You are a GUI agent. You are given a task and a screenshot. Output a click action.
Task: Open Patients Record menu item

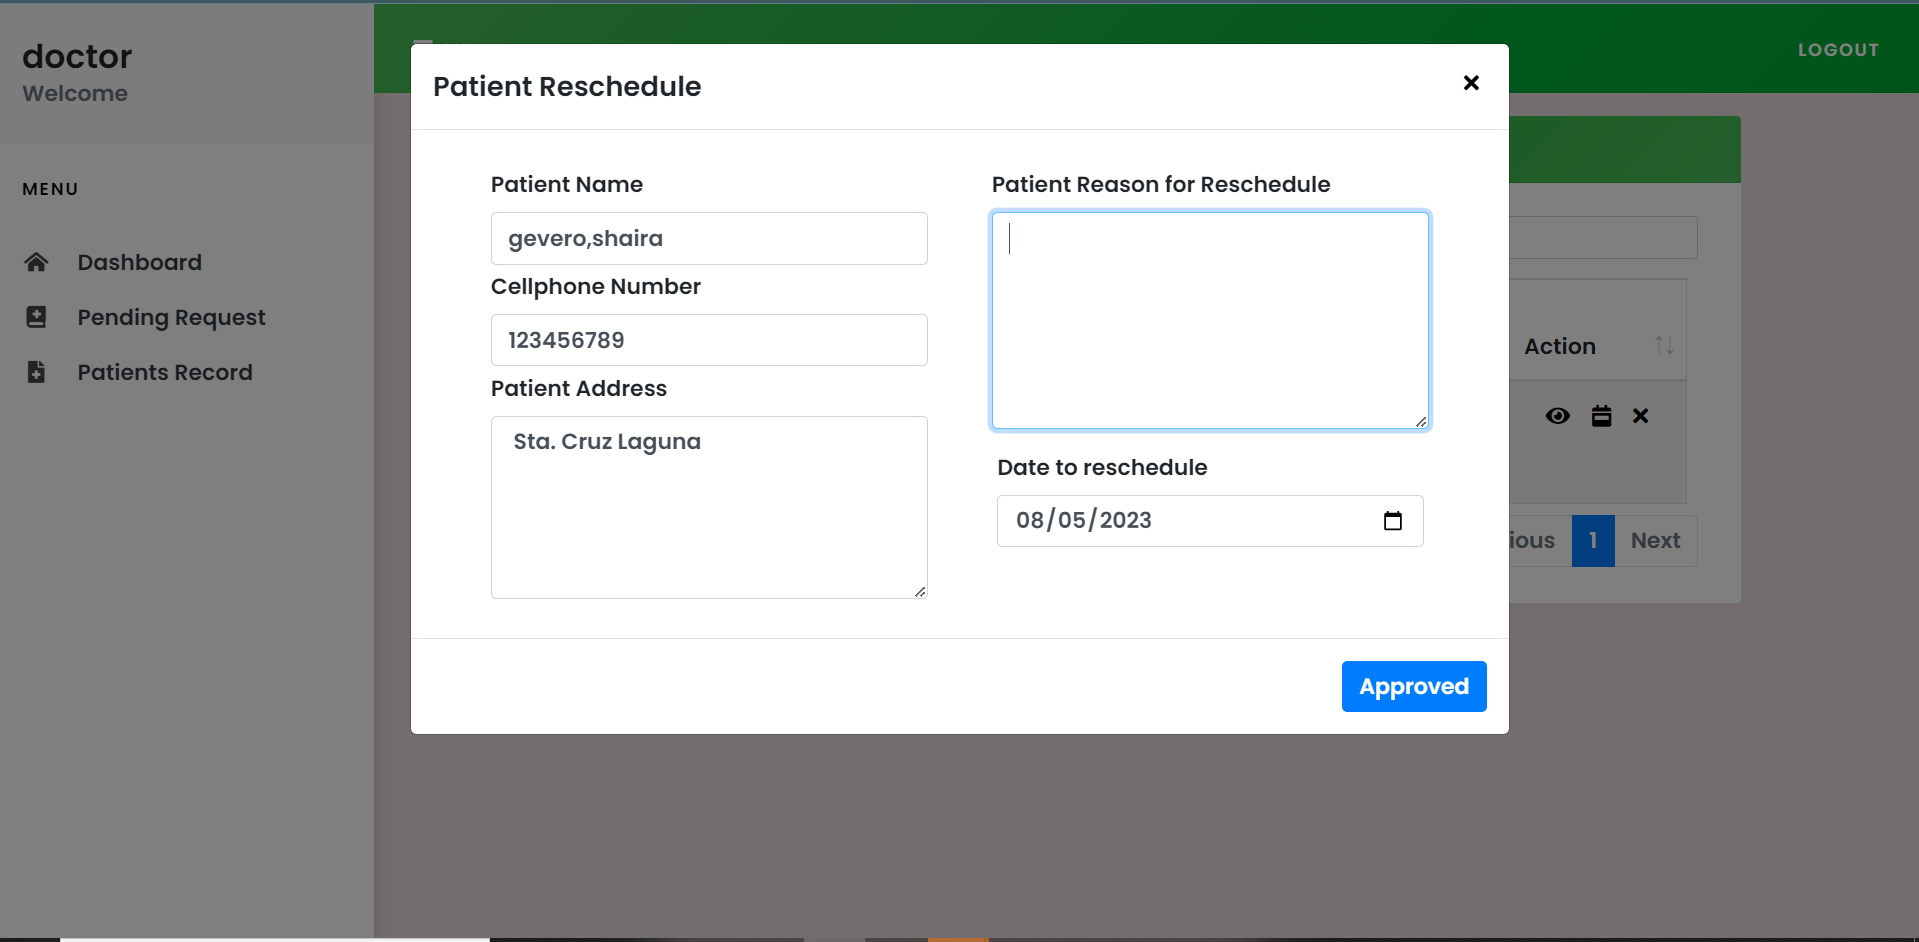165,372
